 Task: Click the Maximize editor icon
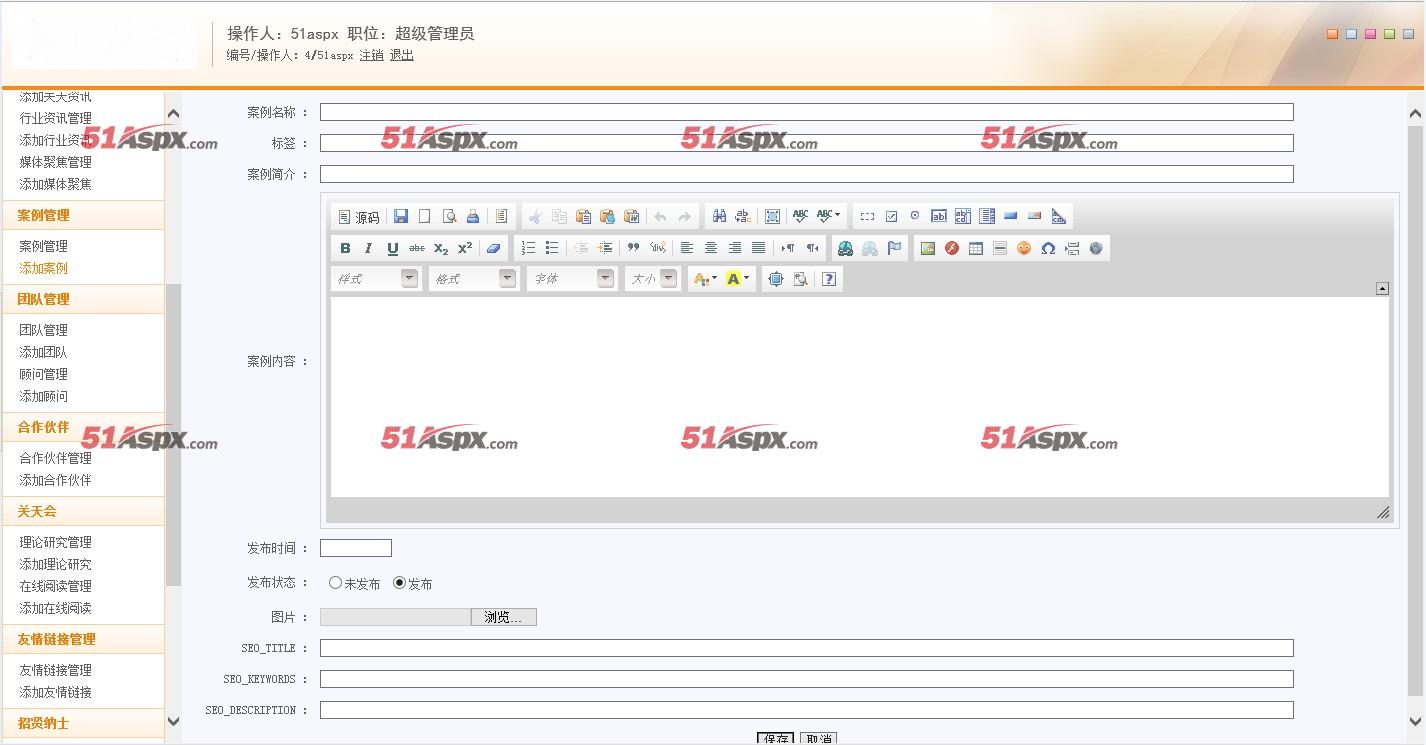pos(775,279)
